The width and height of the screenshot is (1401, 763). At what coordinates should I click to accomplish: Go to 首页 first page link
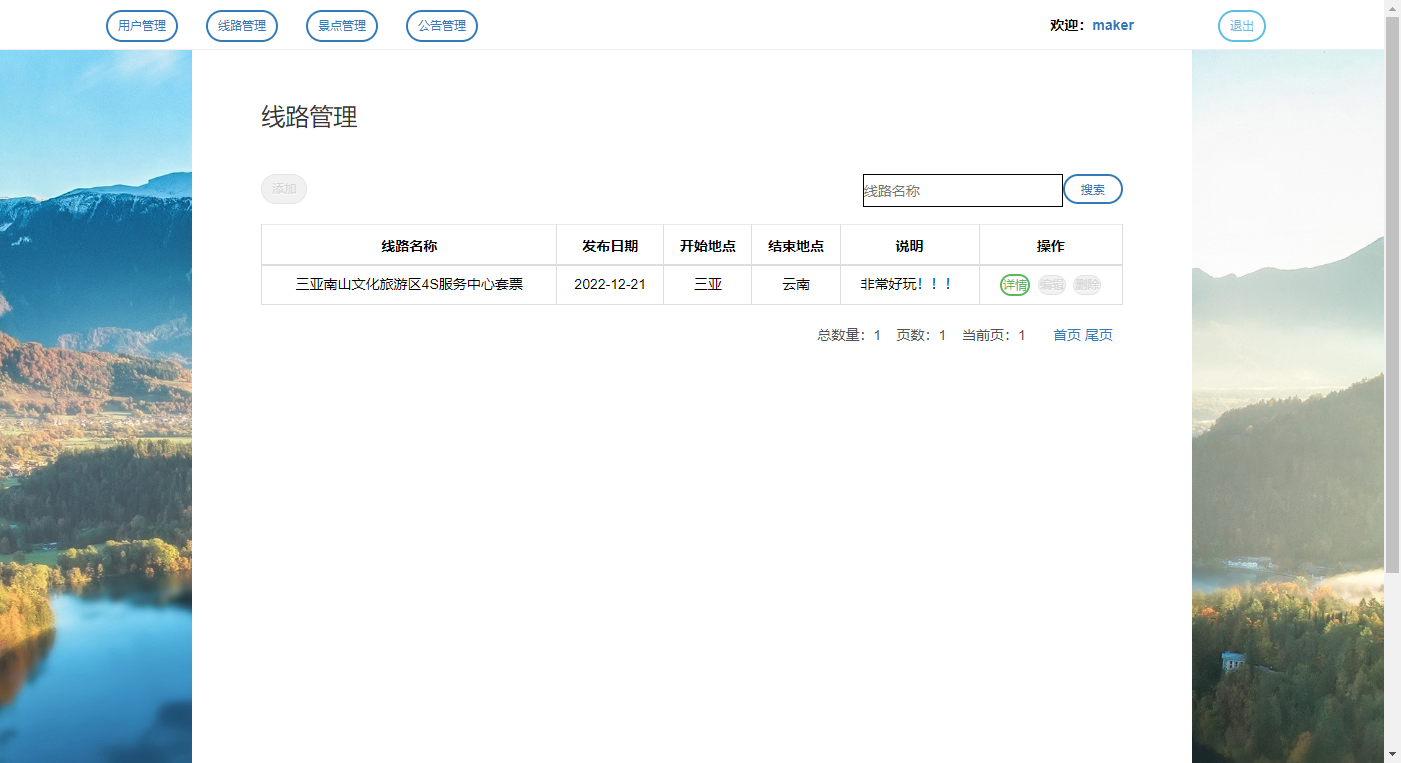coord(1067,335)
